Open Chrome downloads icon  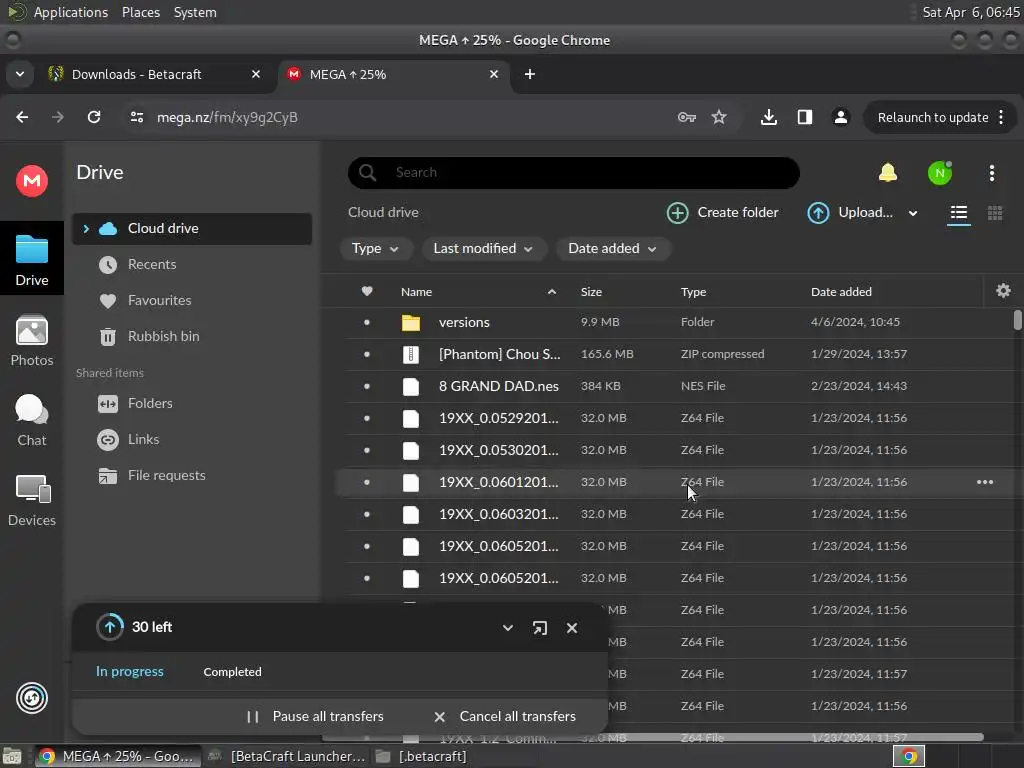tap(769, 117)
